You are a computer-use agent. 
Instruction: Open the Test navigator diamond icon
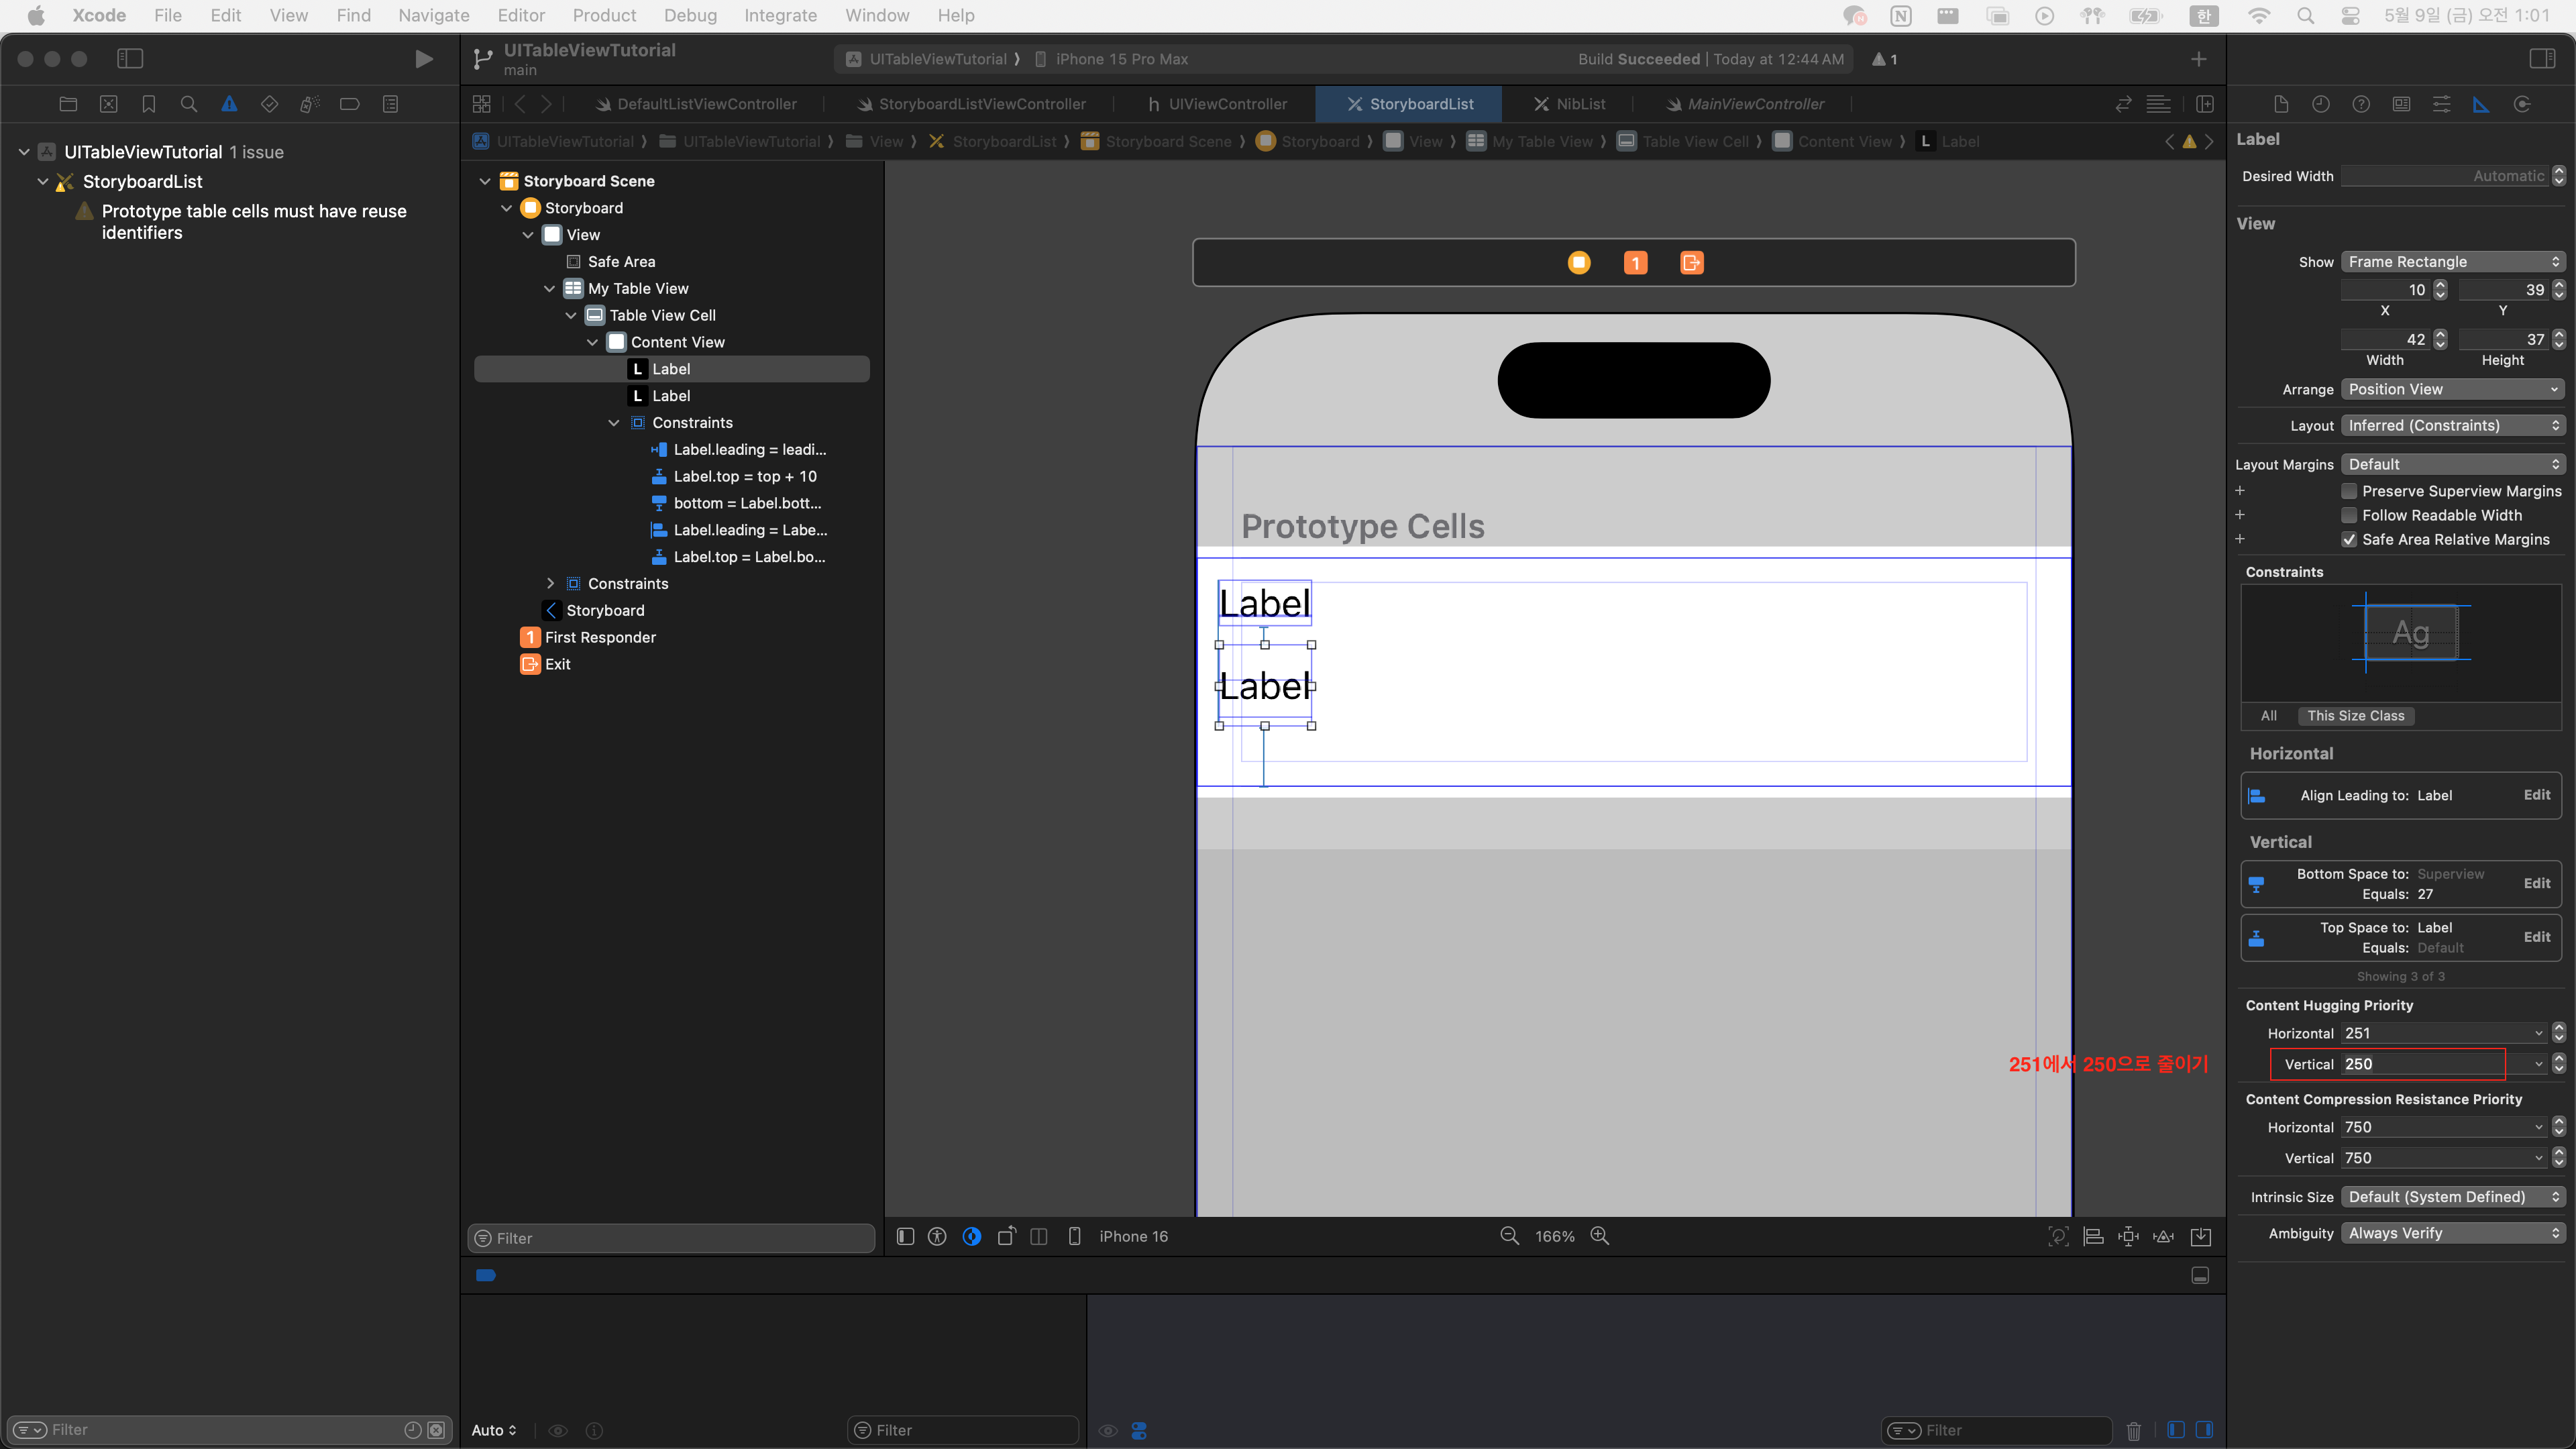[x=269, y=104]
